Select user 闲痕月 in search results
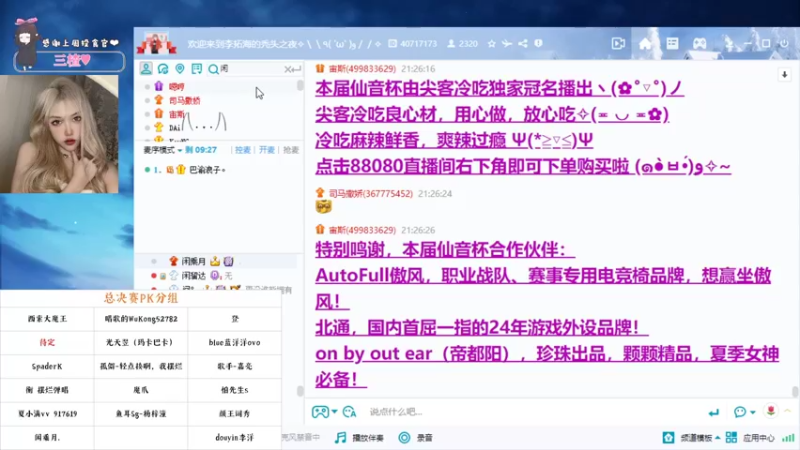This screenshot has height=450, width=800. [x=193, y=261]
